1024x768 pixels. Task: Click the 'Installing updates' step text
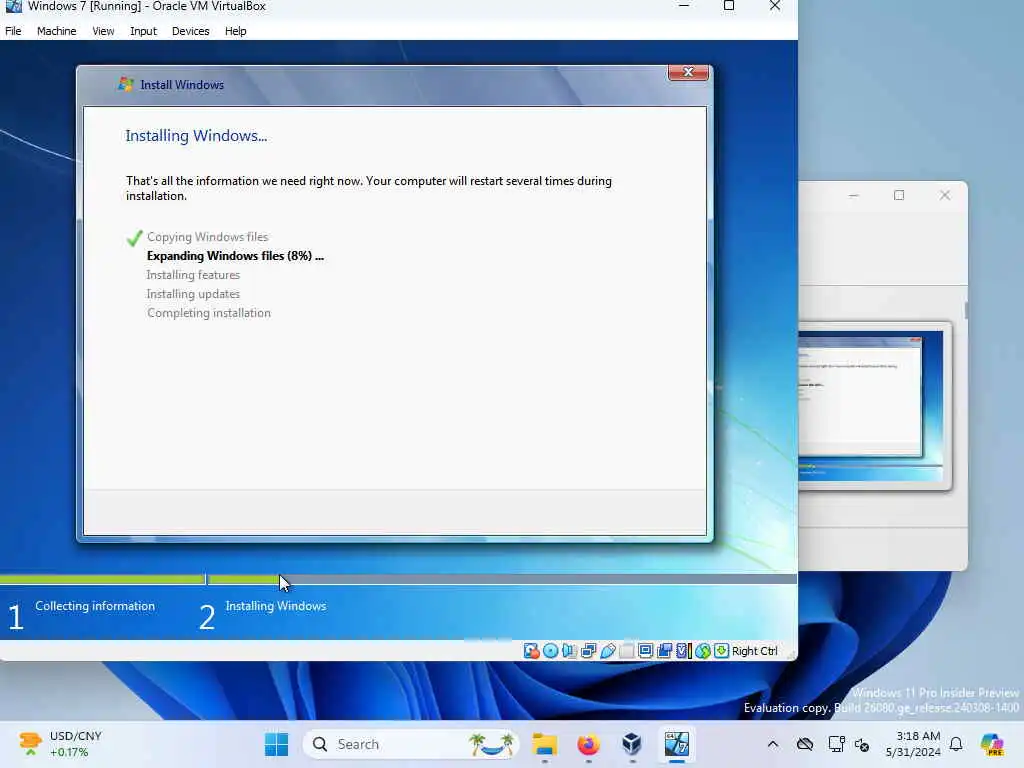[193, 294]
